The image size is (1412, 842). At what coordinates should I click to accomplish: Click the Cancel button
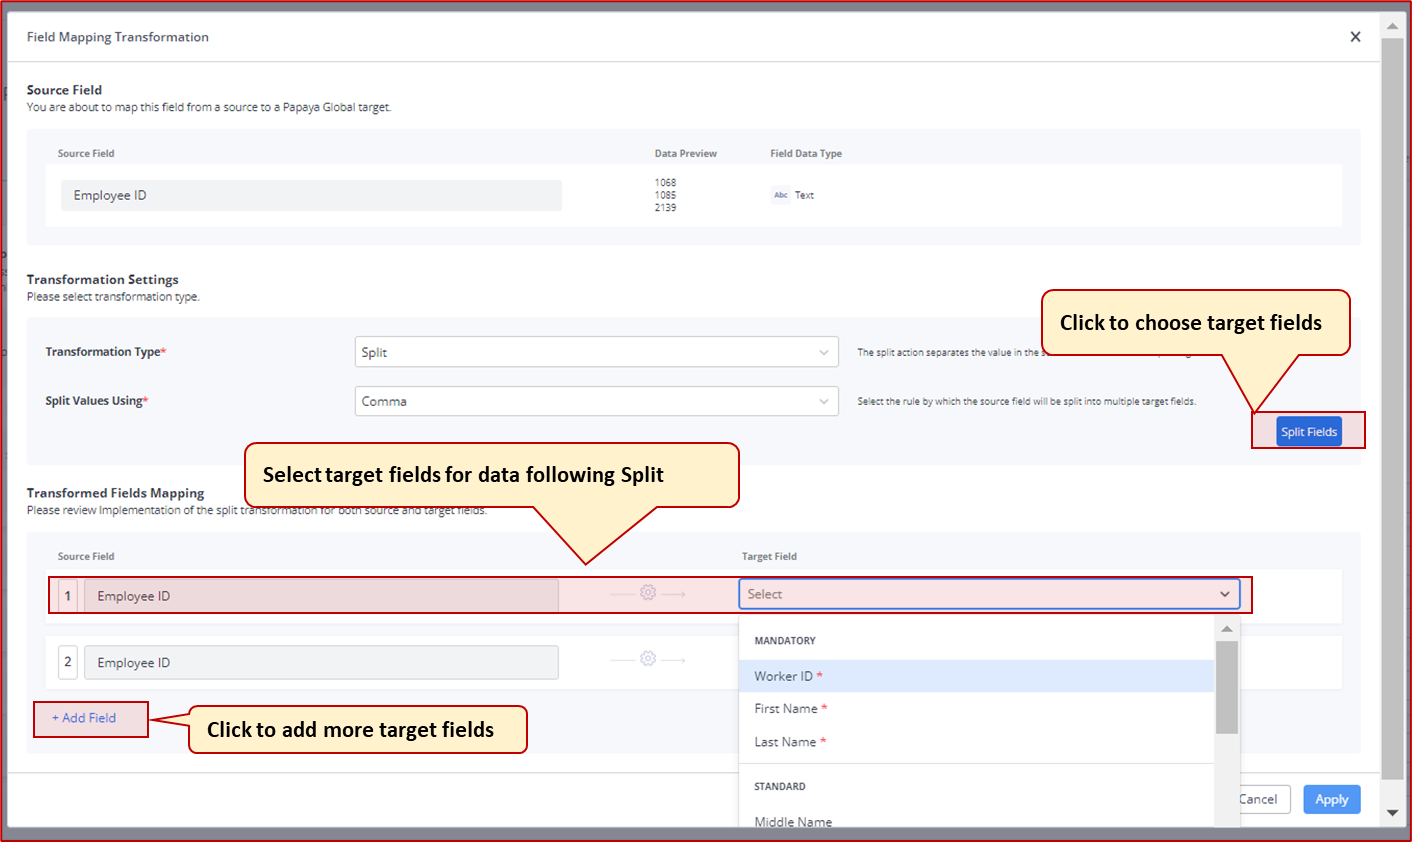[x=1258, y=799]
